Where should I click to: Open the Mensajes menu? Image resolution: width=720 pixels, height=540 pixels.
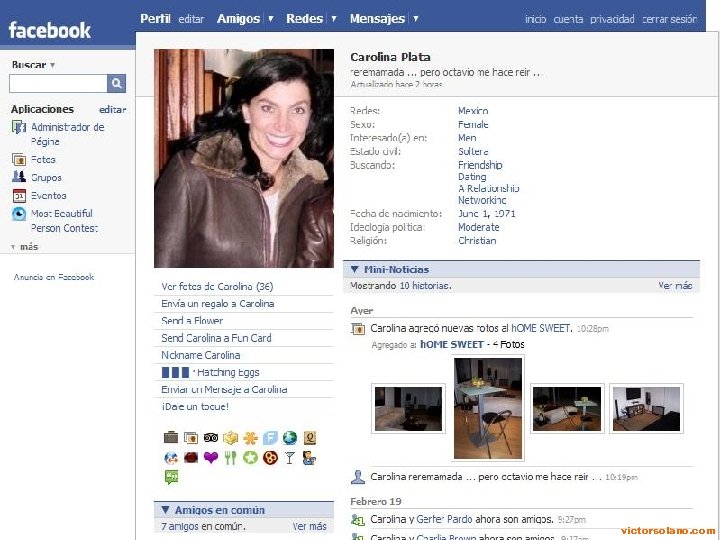pos(377,18)
